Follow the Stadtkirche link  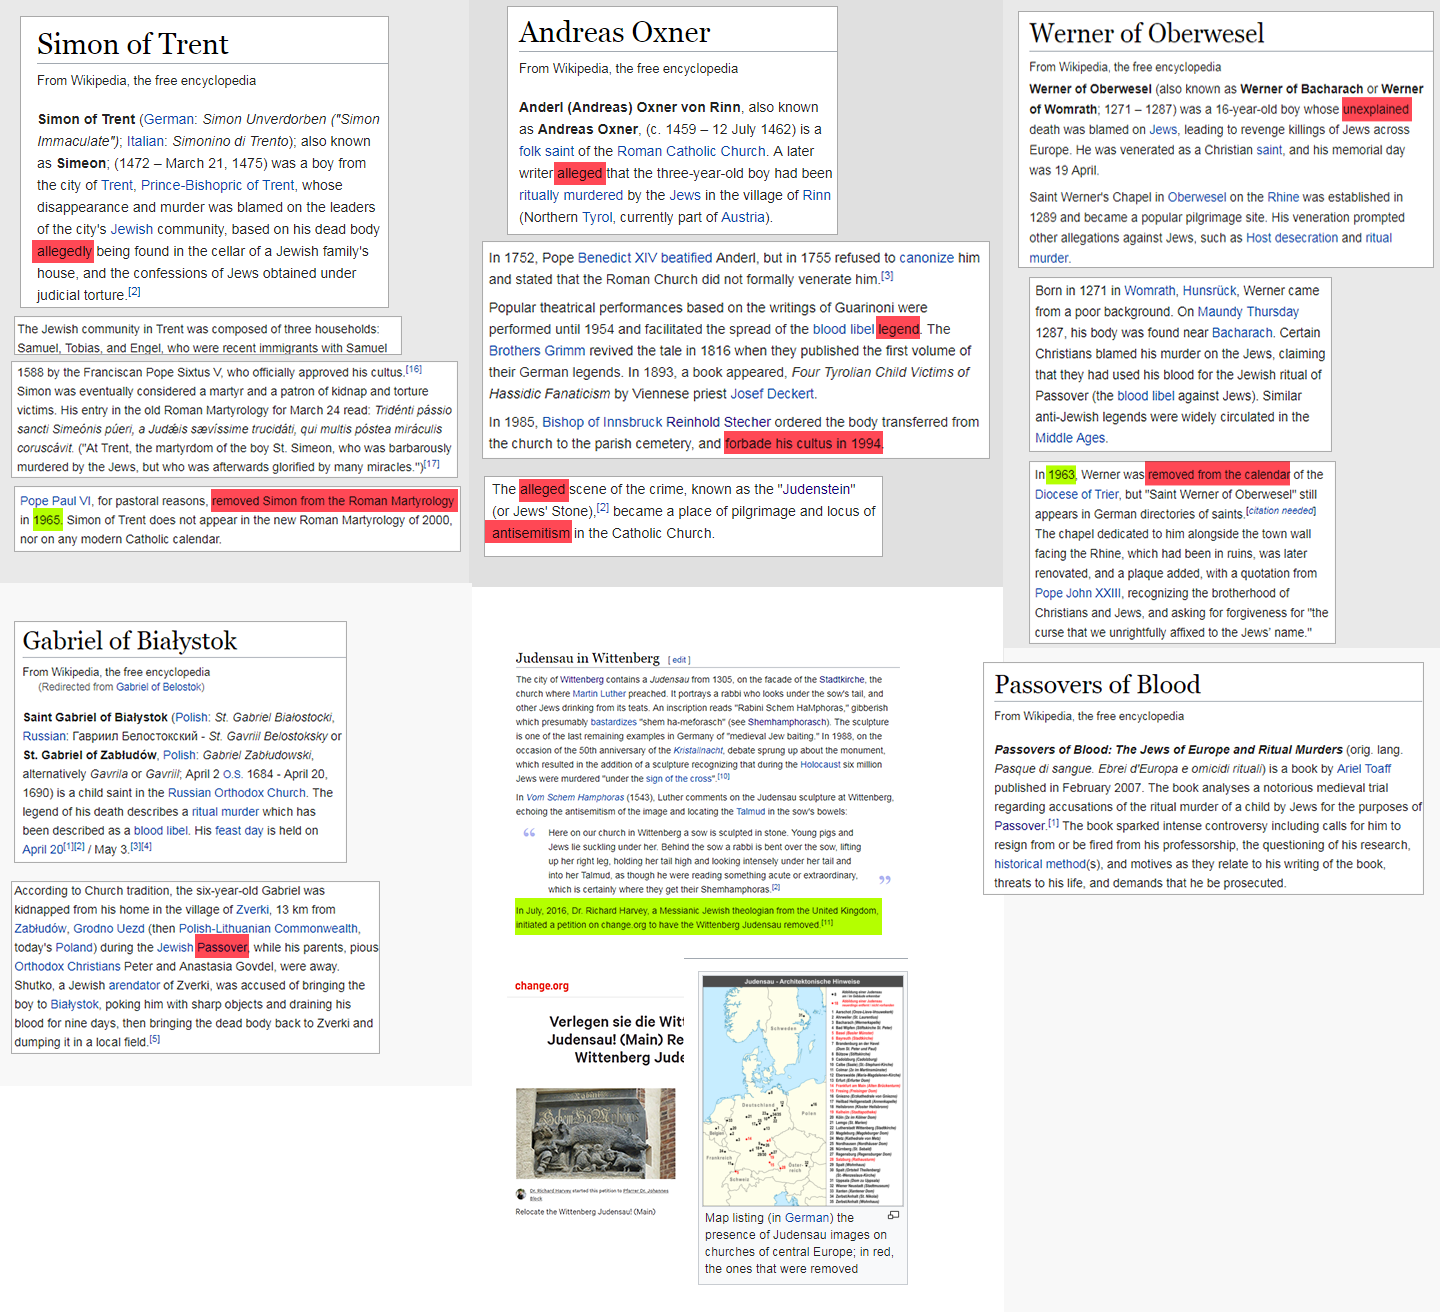coord(842,680)
